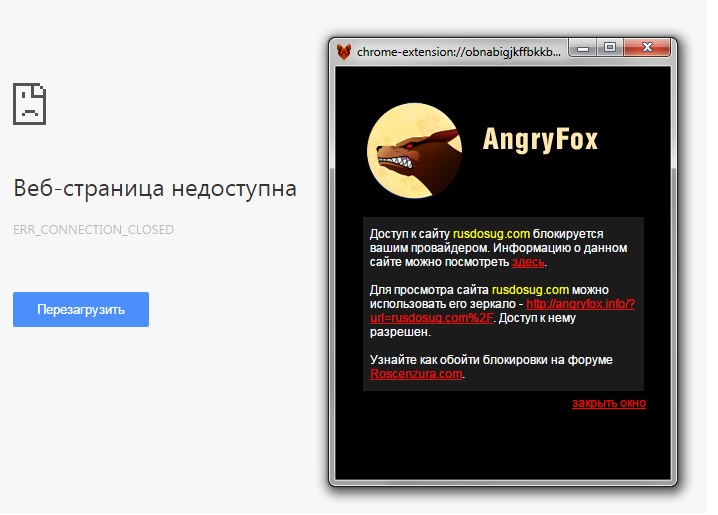Close the popup with the red X

pos(647,48)
